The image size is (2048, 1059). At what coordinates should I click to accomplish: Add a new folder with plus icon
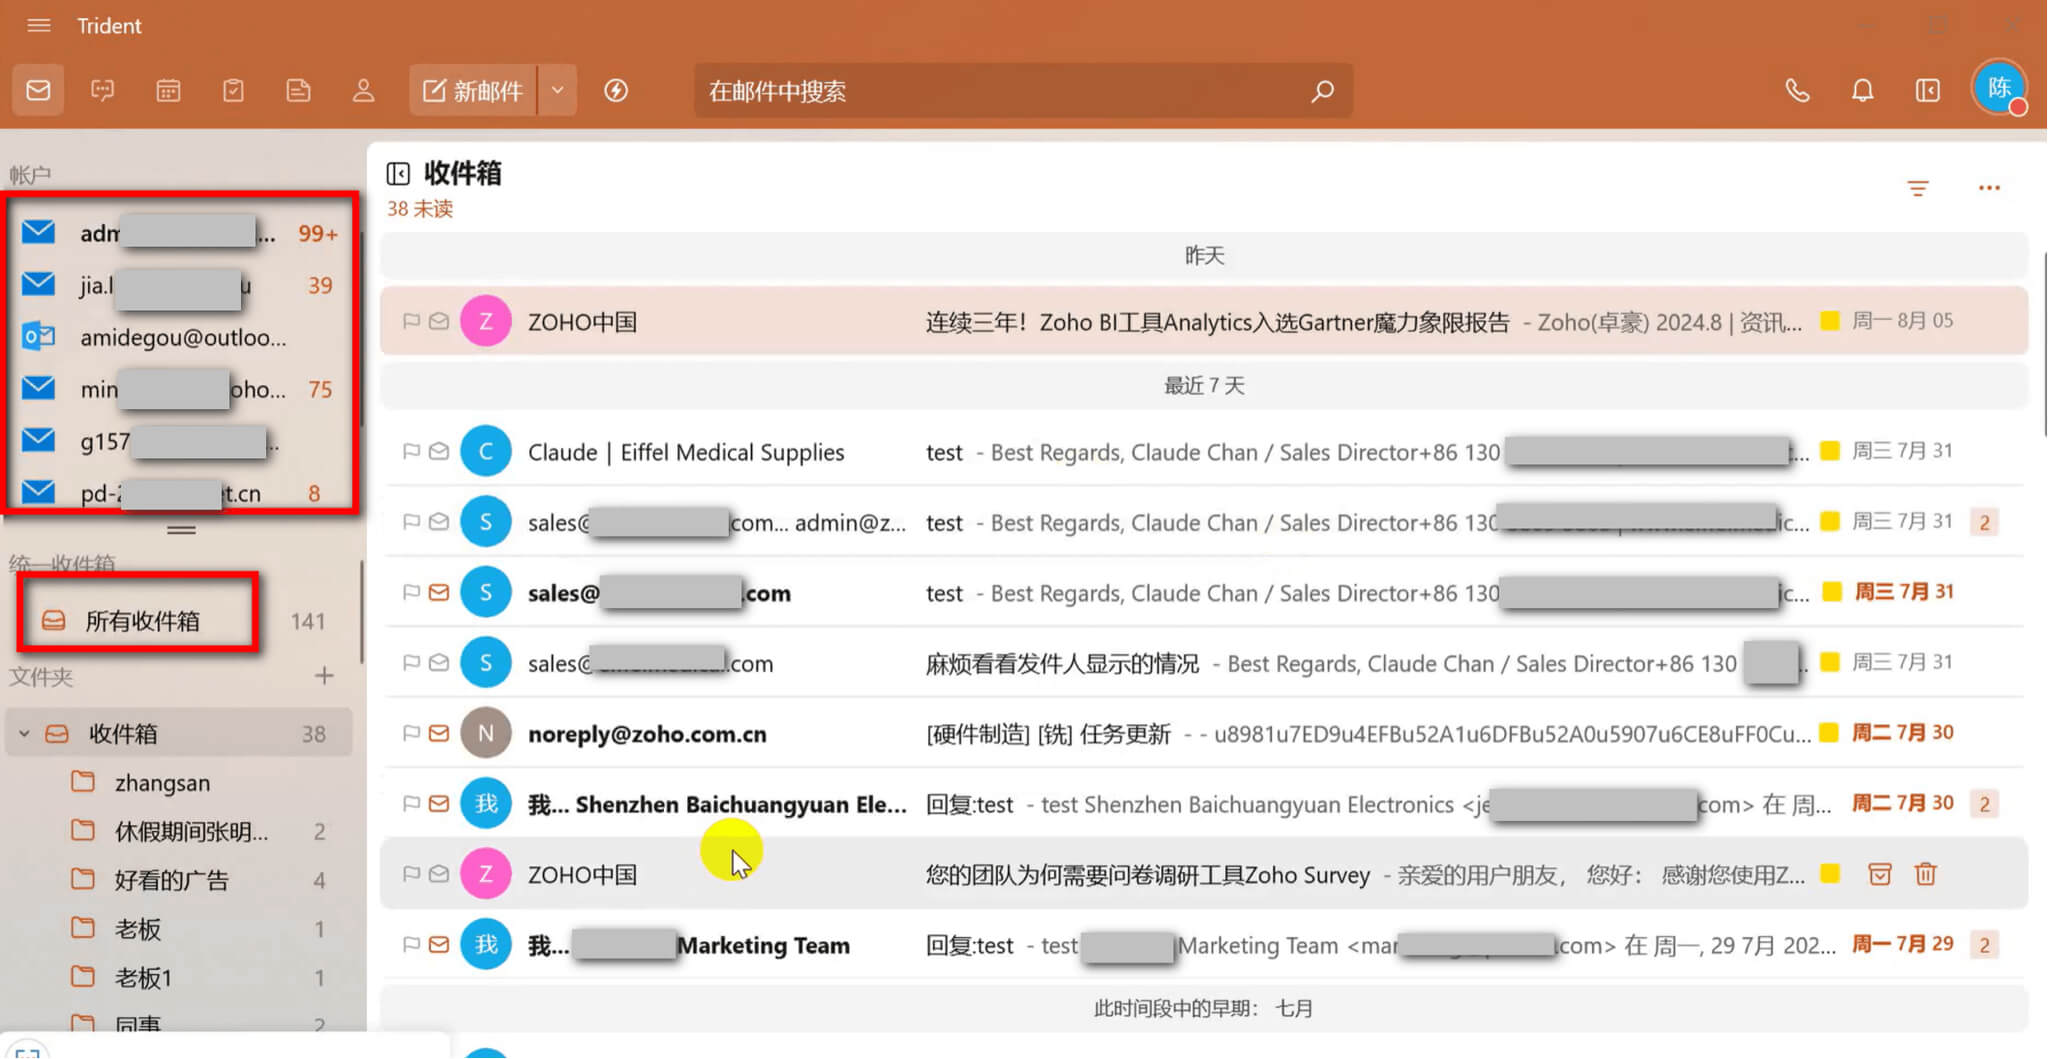(324, 676)
